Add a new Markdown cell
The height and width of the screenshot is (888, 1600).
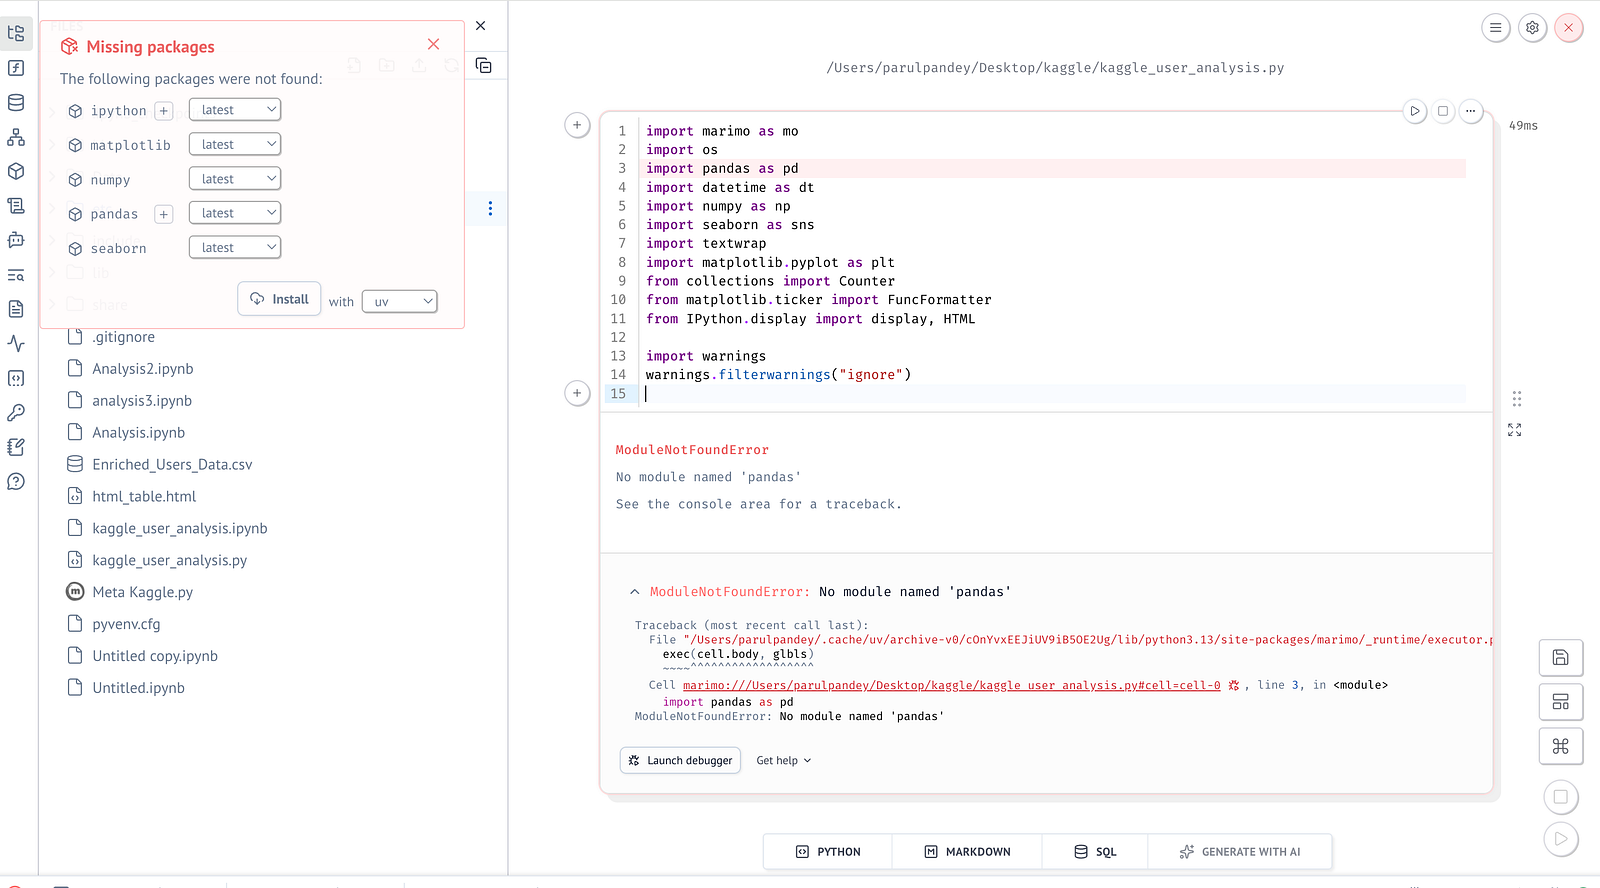pos(967,852)
